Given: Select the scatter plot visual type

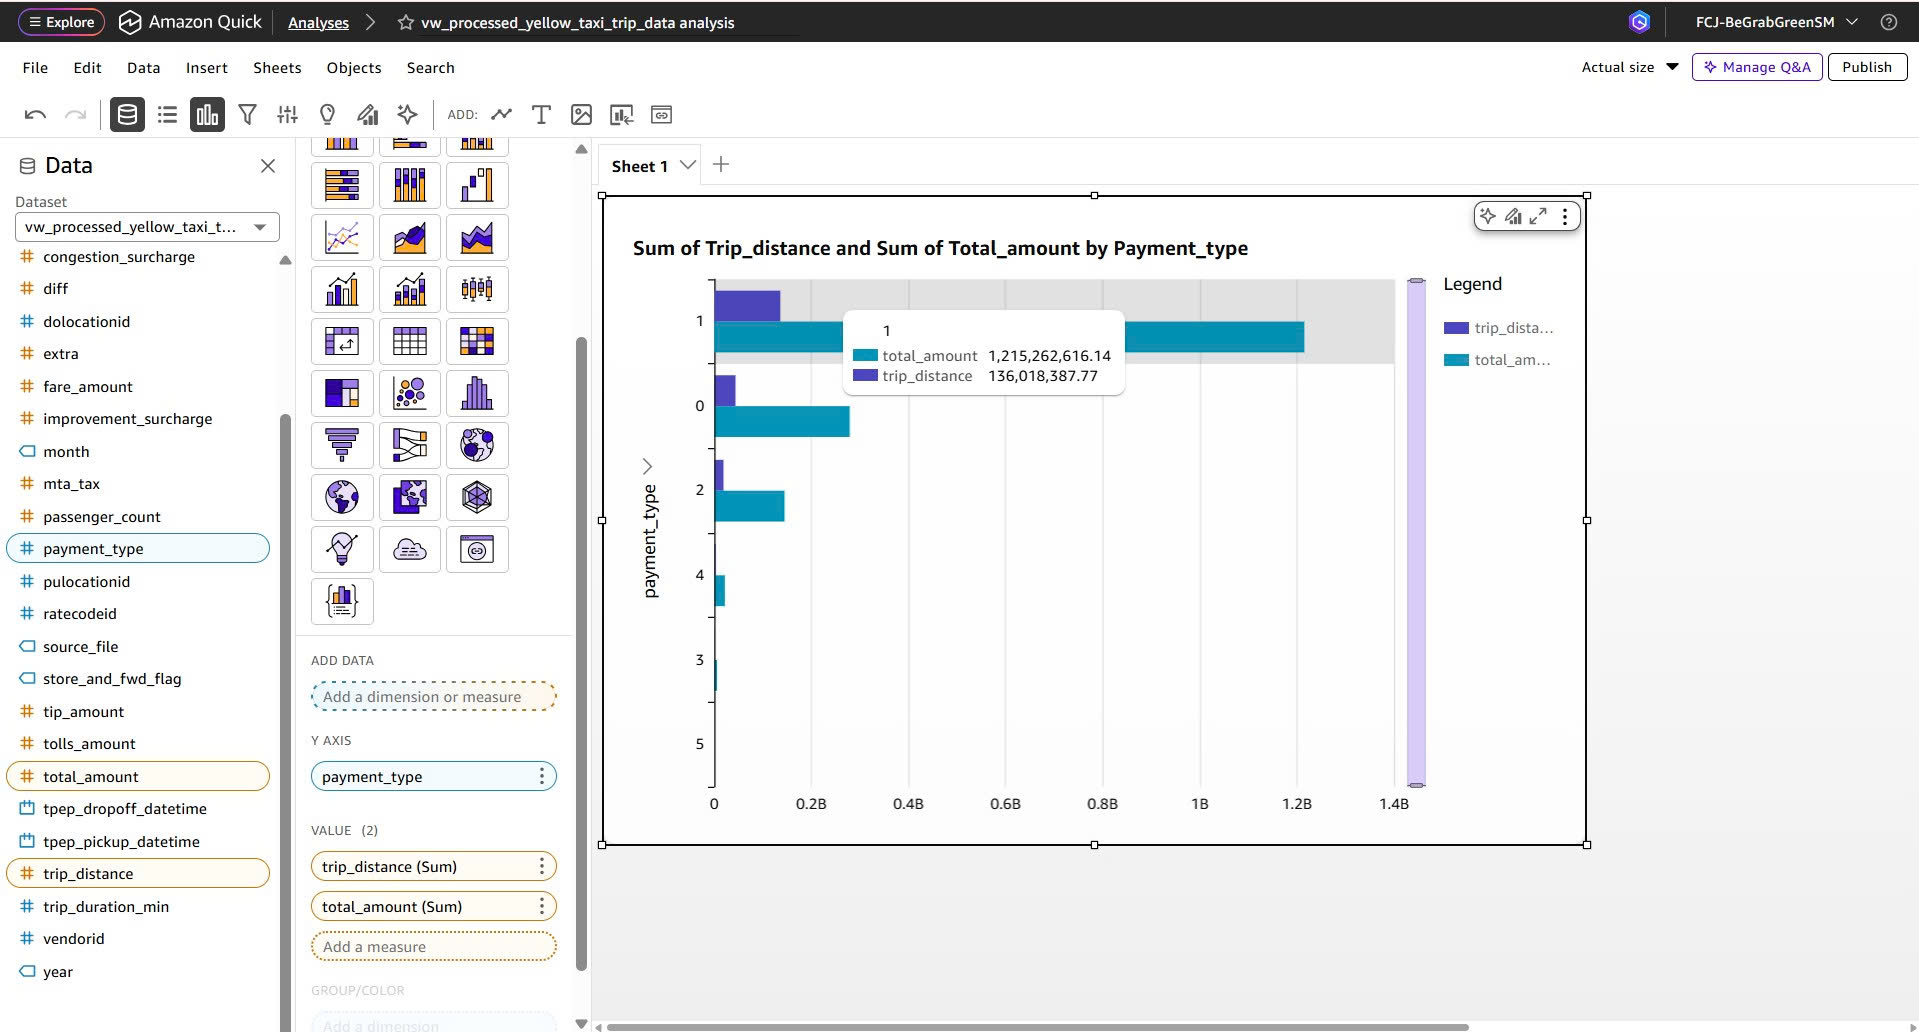Looking at the screenshot, I should point(410,393).
